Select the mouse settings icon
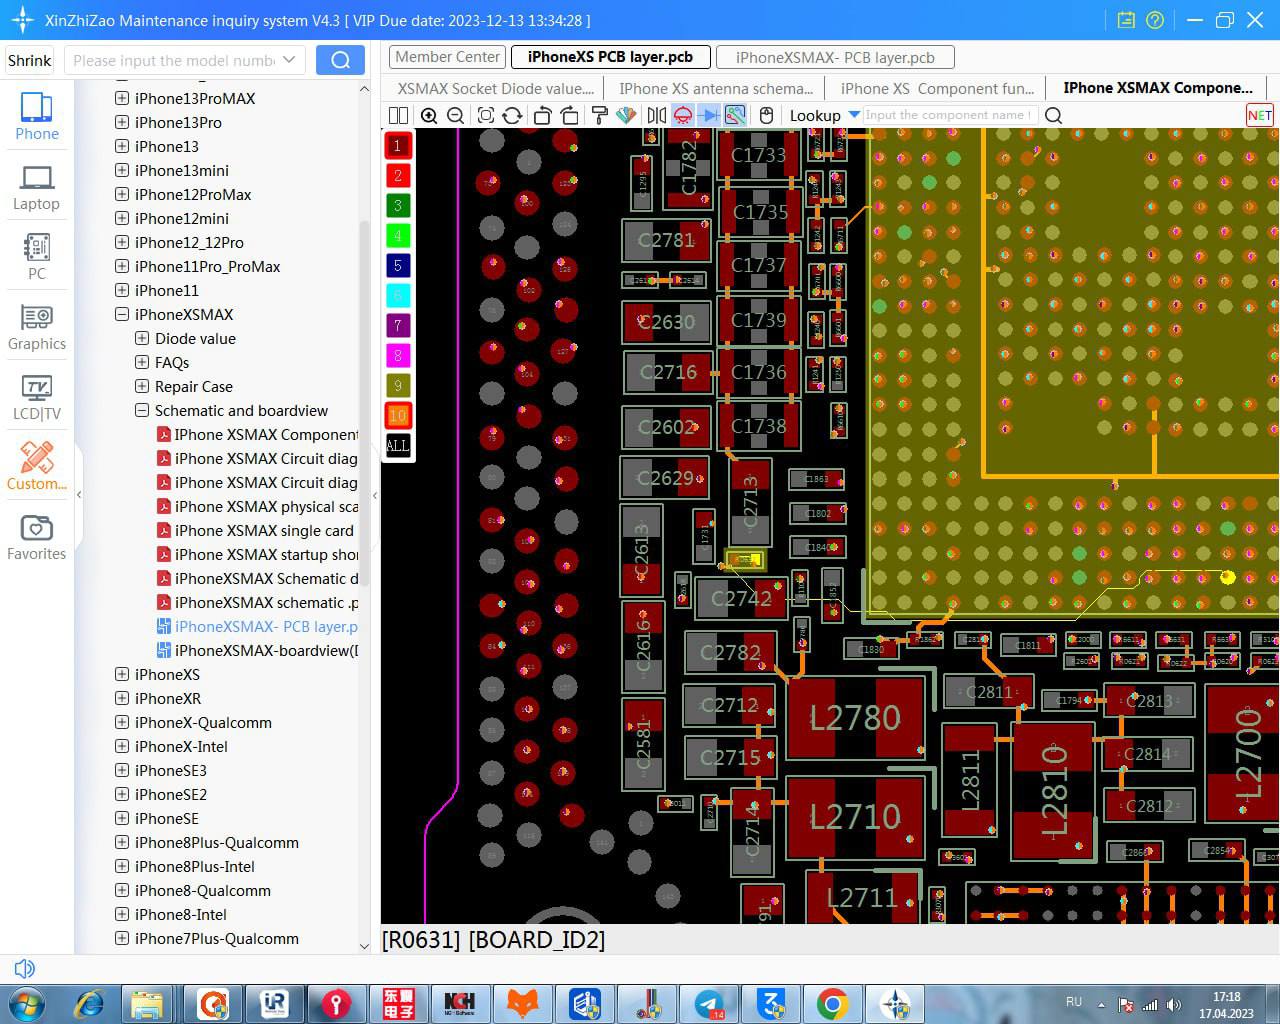This screenshot has width=1280, height=1024. 766,115
